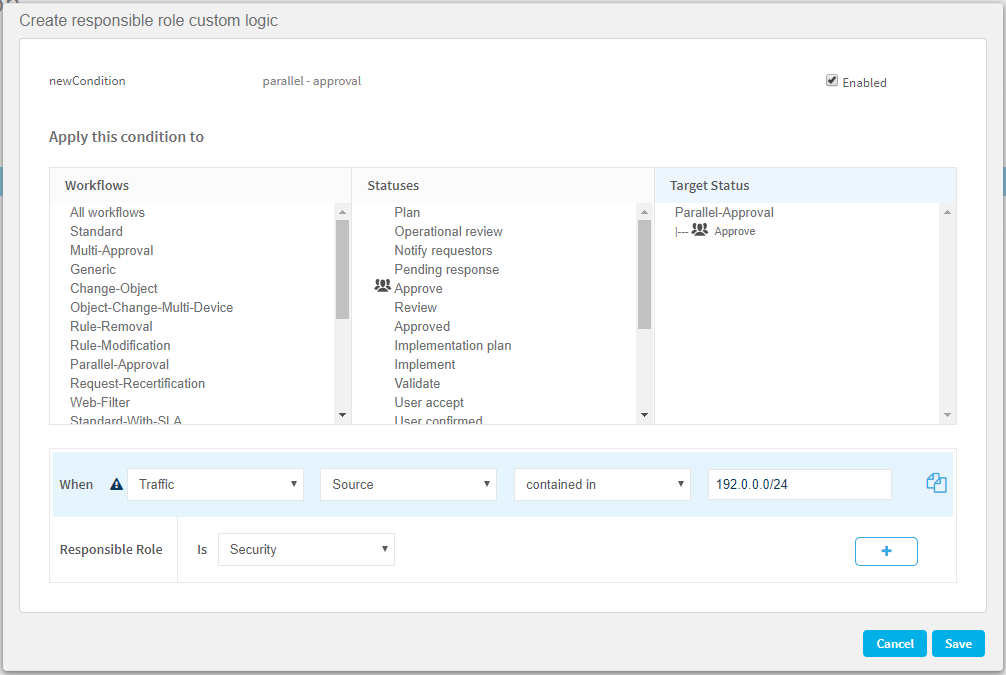
Task: Click the plus button to add condition
Action: coord(886,551)
